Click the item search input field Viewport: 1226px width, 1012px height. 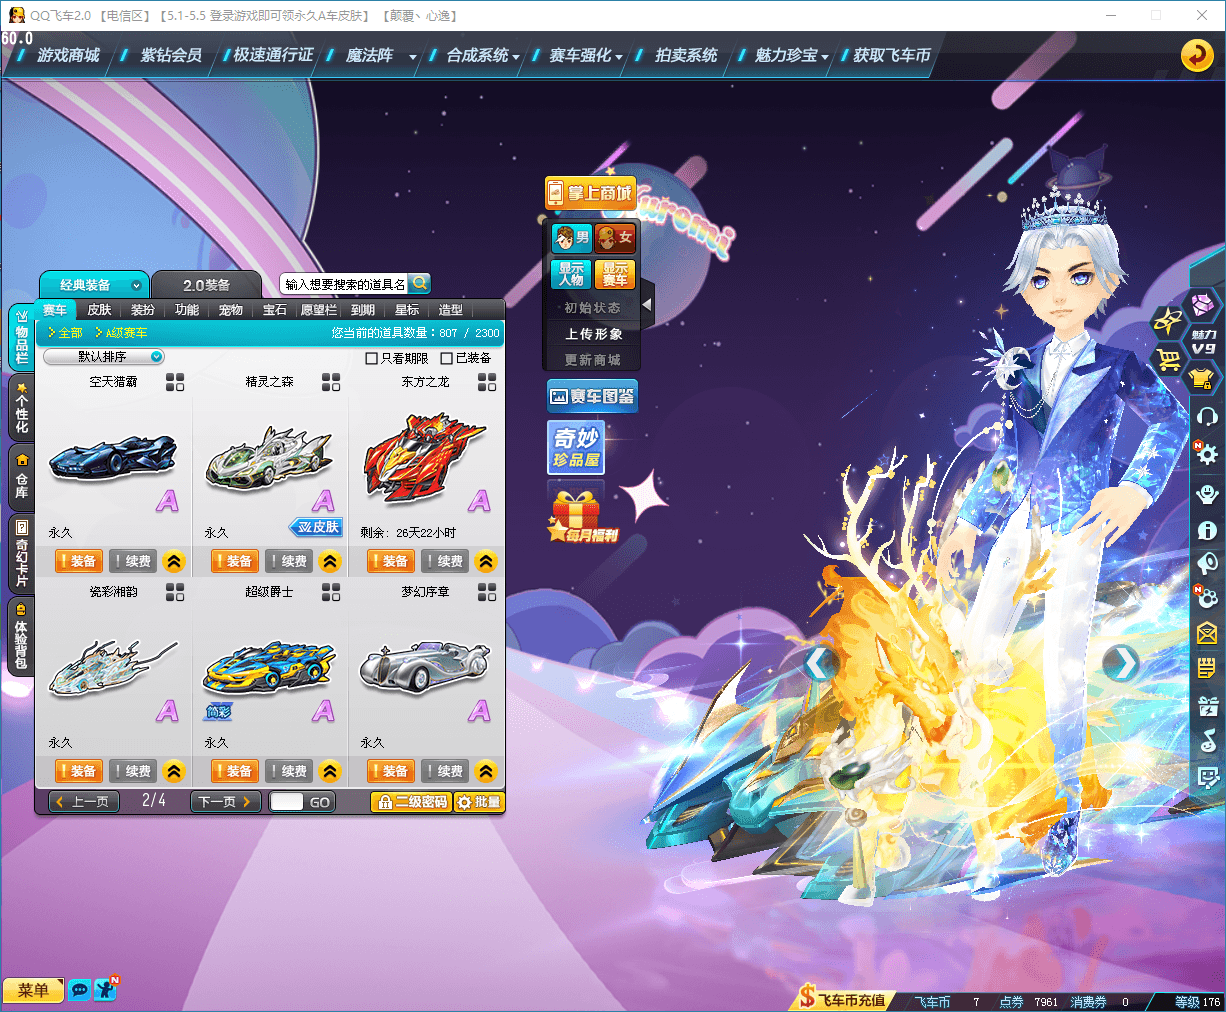[345, 284]
